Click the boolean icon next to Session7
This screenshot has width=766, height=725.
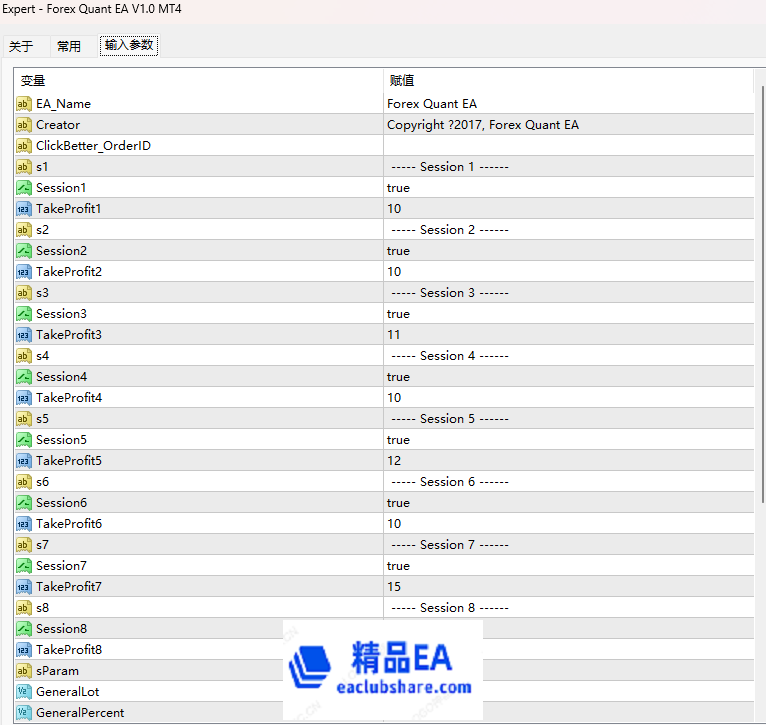[x=23, y=566]
